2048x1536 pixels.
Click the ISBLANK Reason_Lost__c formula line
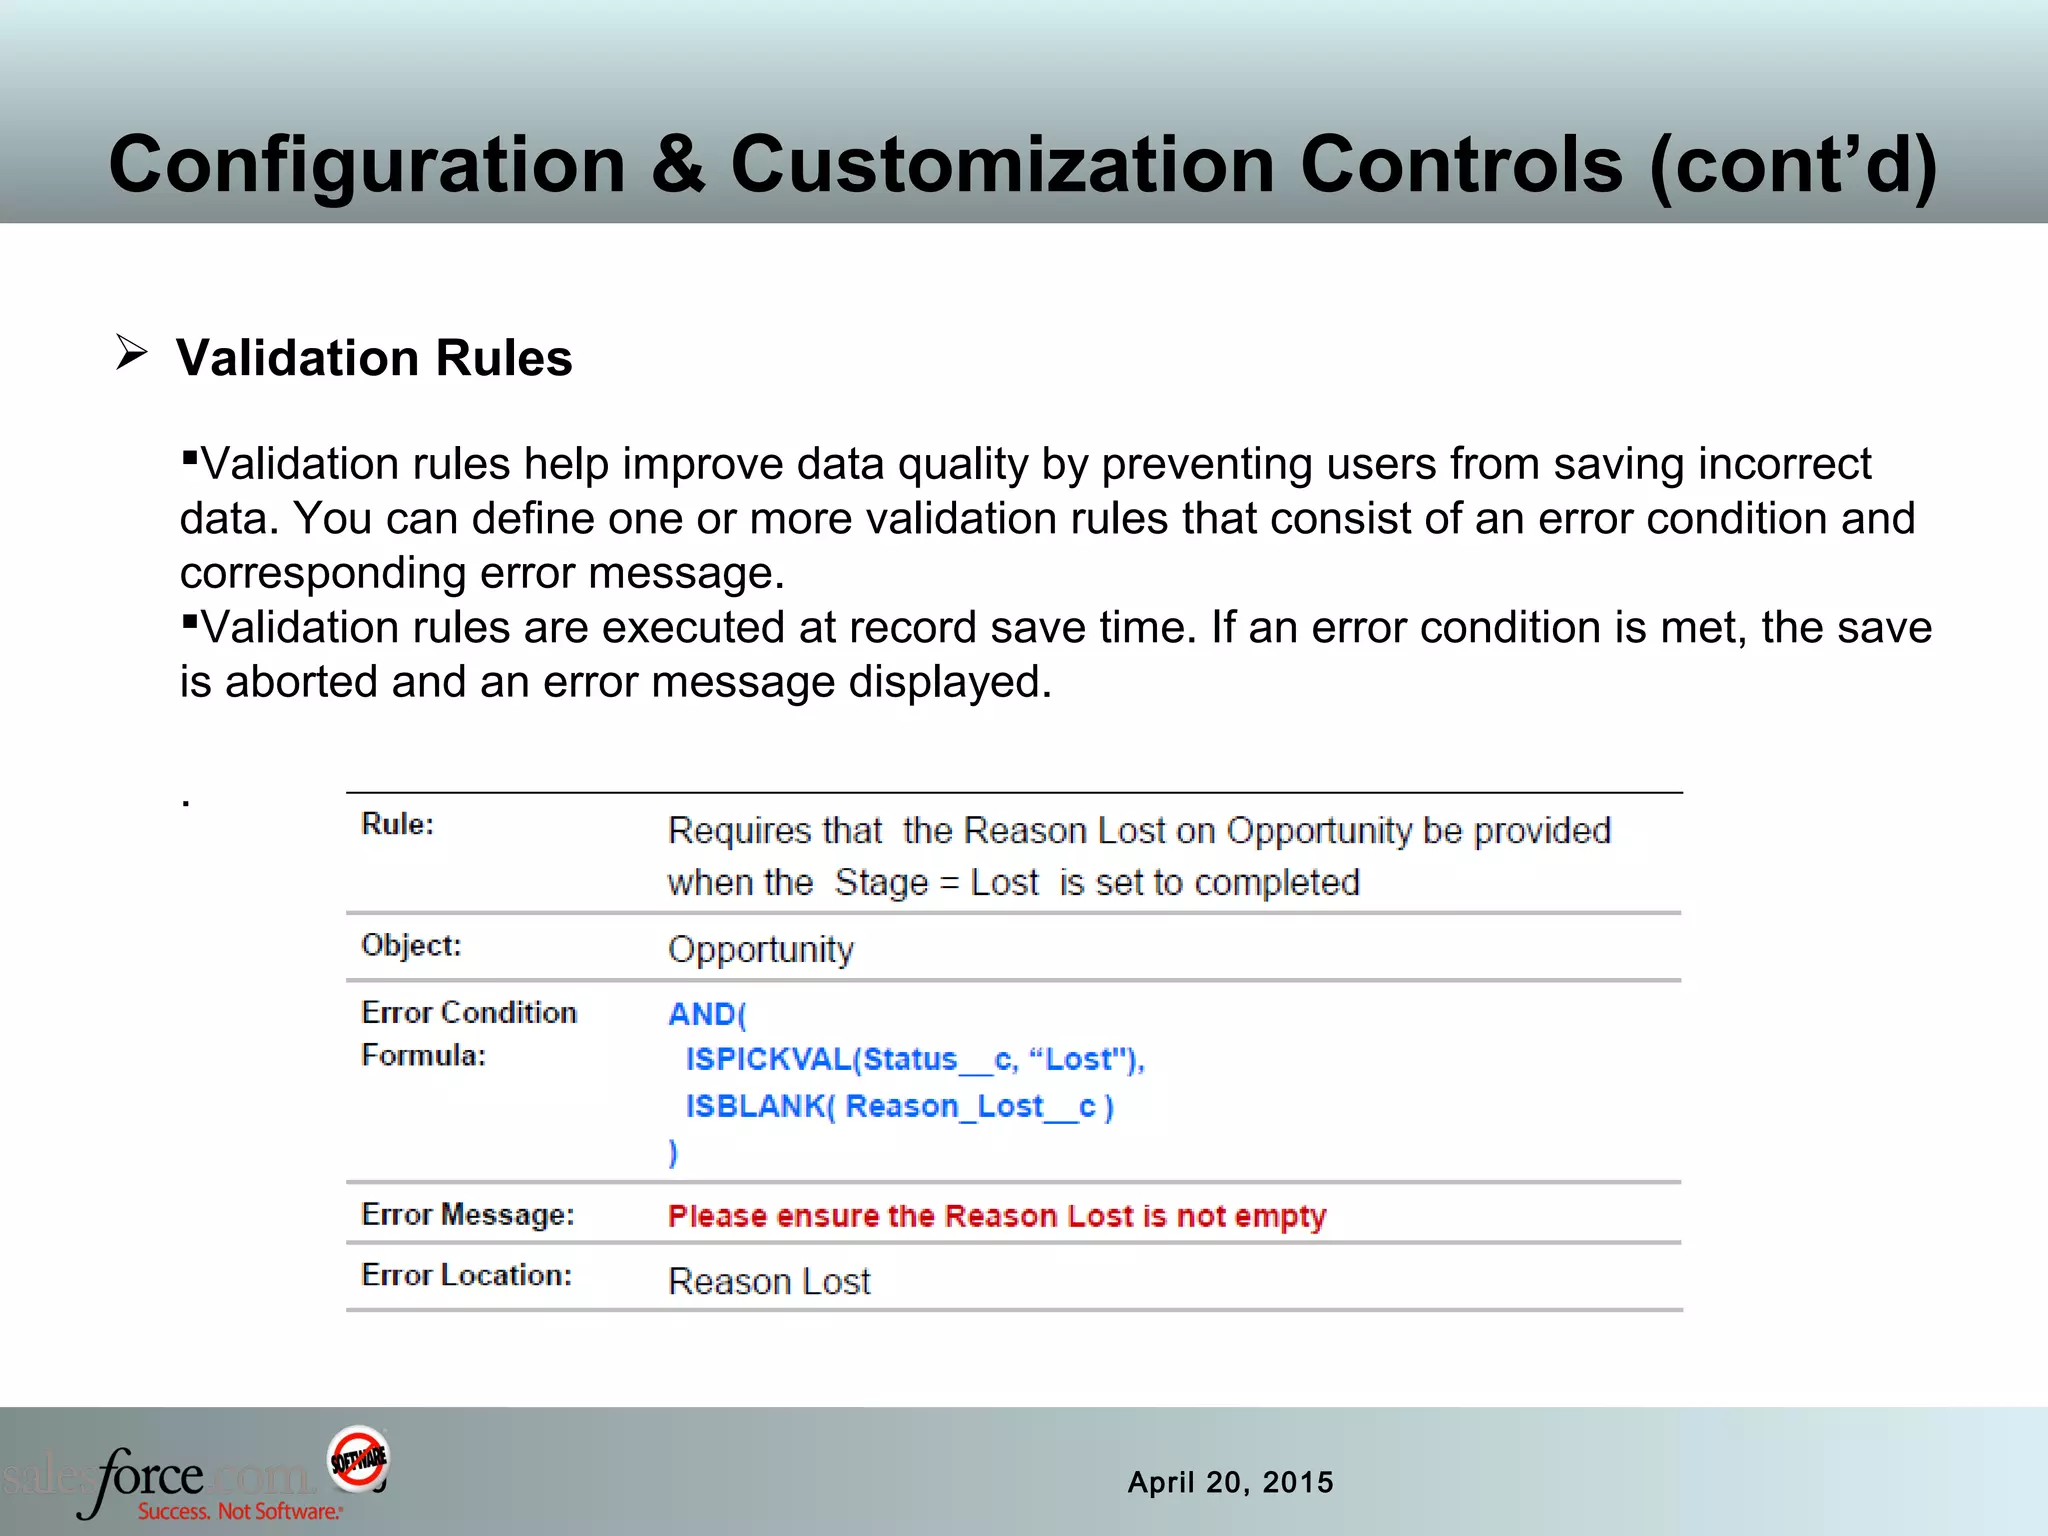click(x=899, y=1106)
